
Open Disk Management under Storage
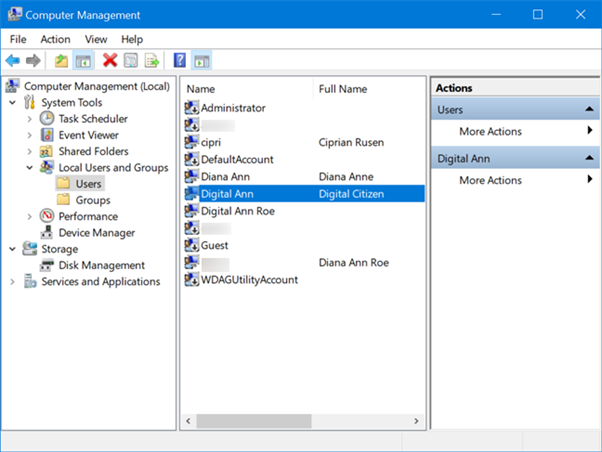(x=101, y=266)
